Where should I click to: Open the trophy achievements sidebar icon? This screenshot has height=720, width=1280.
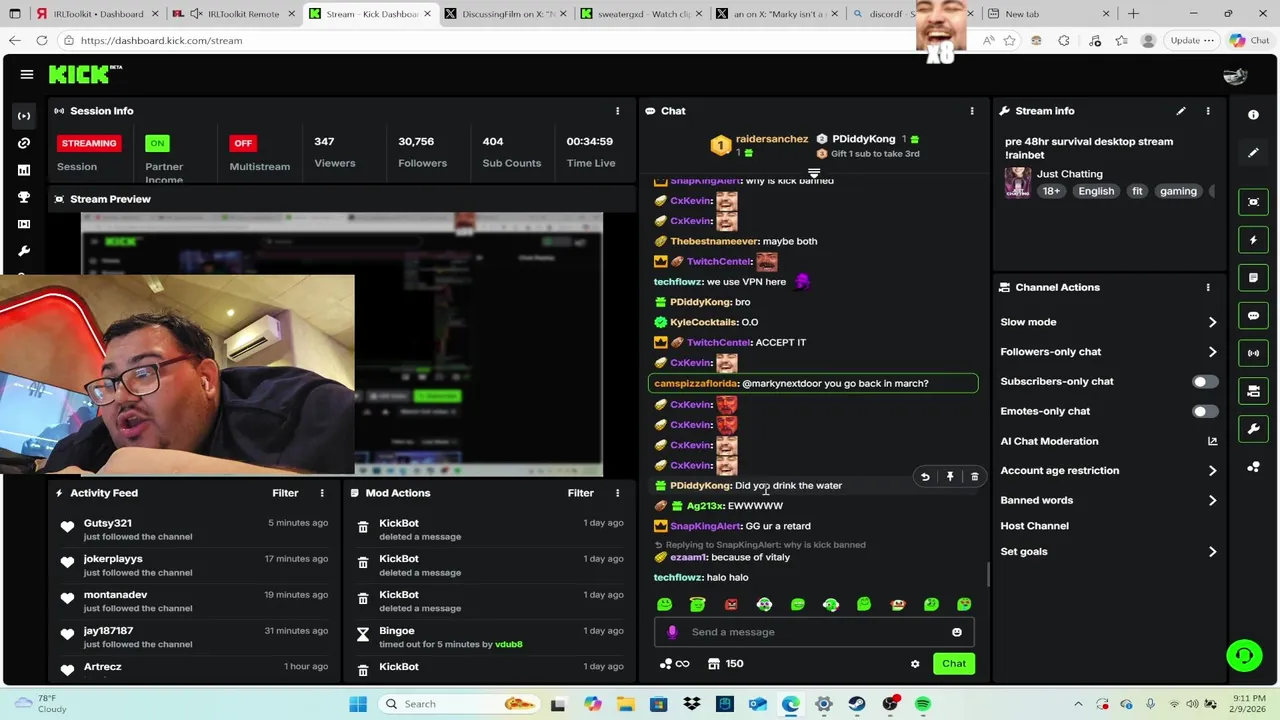click(24, 197)
